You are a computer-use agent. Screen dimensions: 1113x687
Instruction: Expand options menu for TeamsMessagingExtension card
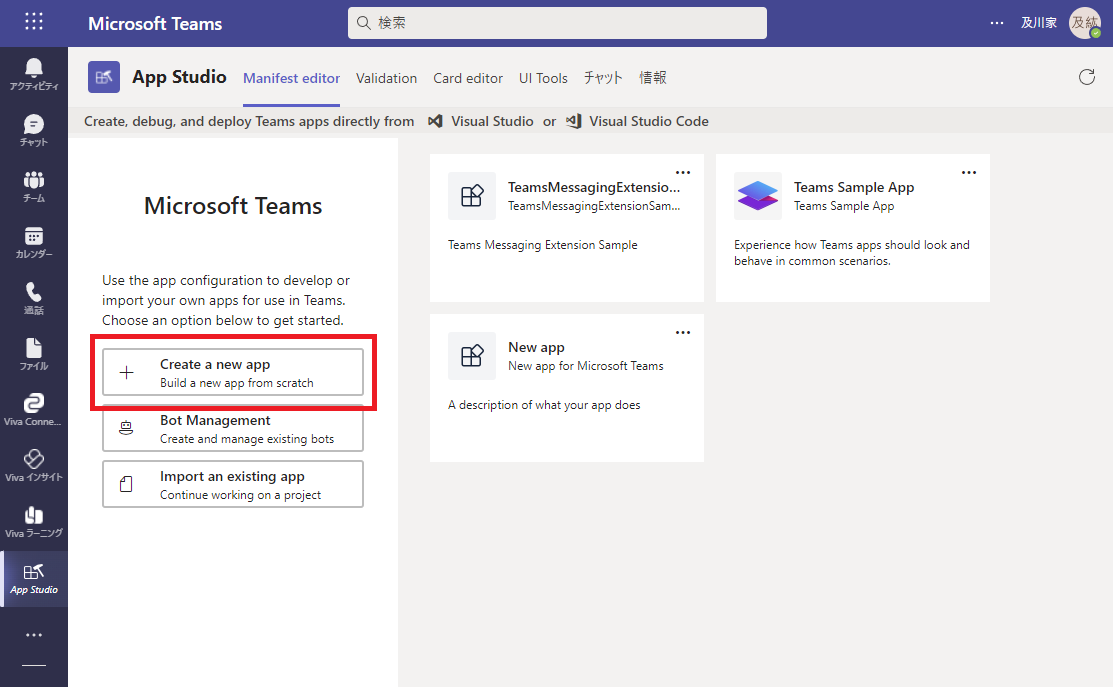point(683,172)
